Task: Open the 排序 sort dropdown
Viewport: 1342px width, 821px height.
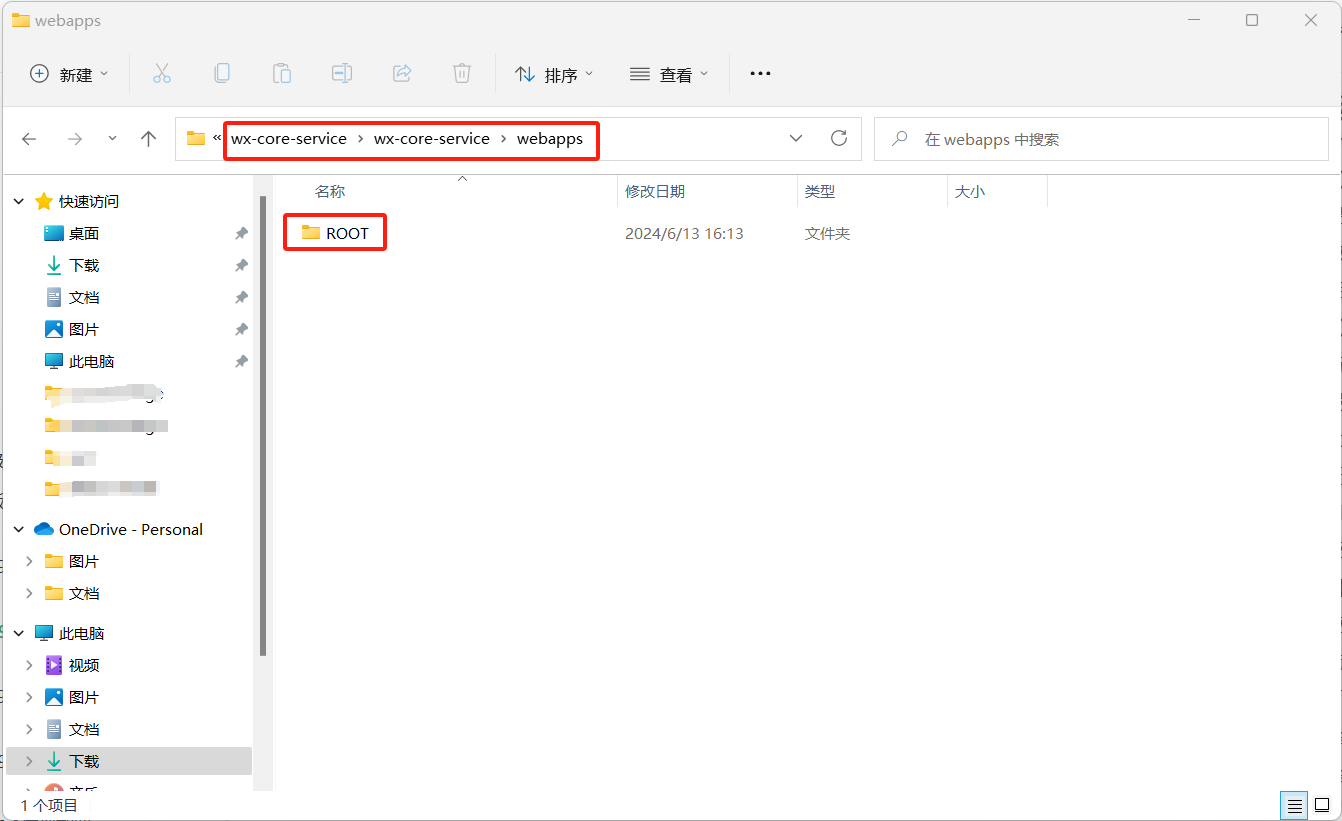Action: (x=554, y=74)
